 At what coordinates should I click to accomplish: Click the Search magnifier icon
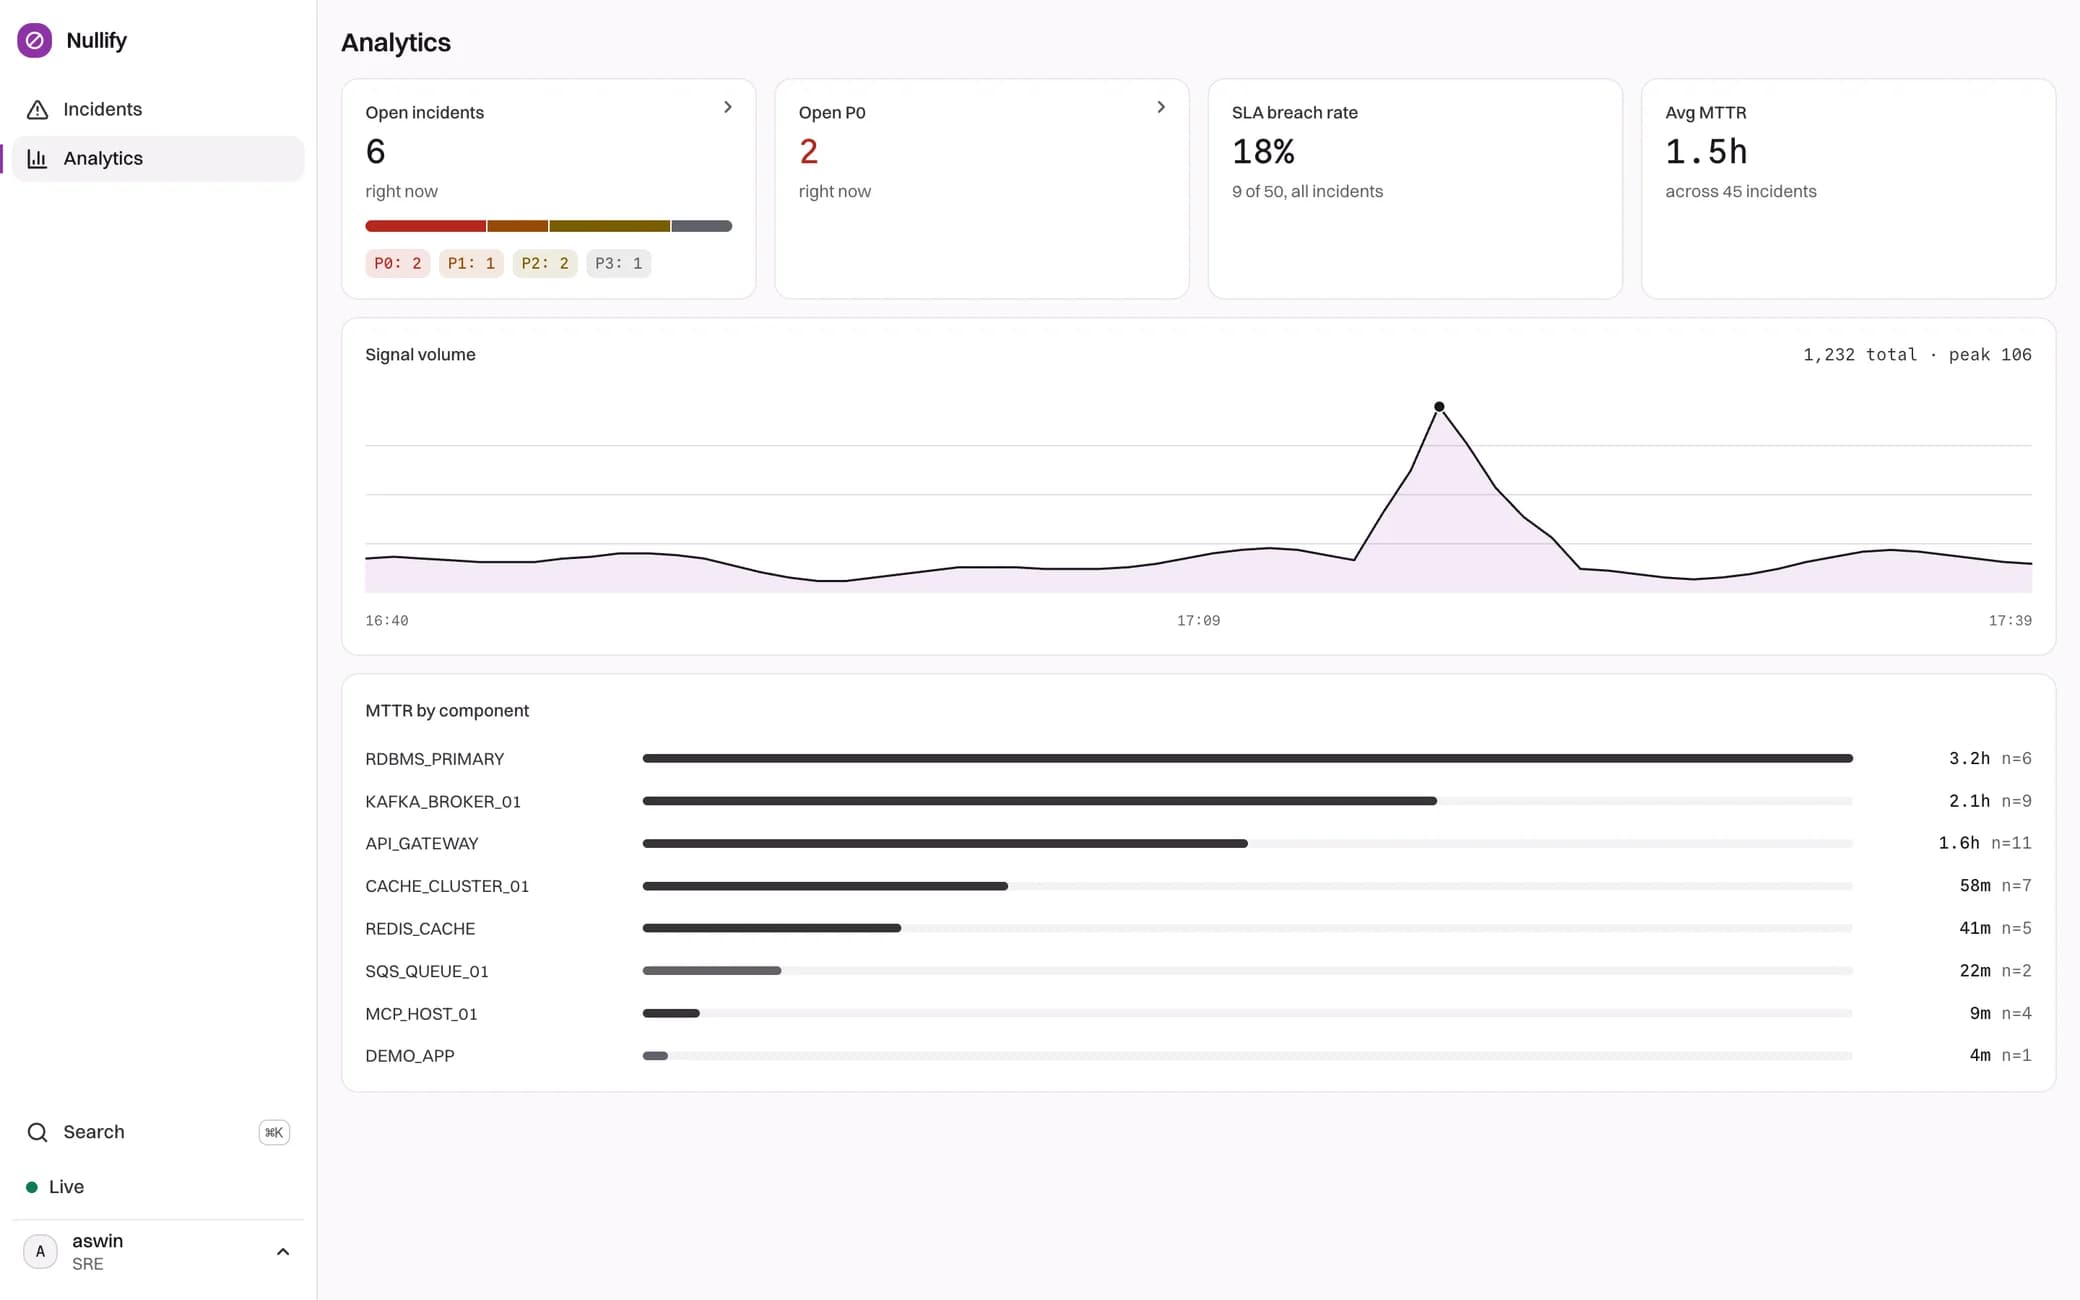point(37,1132)
